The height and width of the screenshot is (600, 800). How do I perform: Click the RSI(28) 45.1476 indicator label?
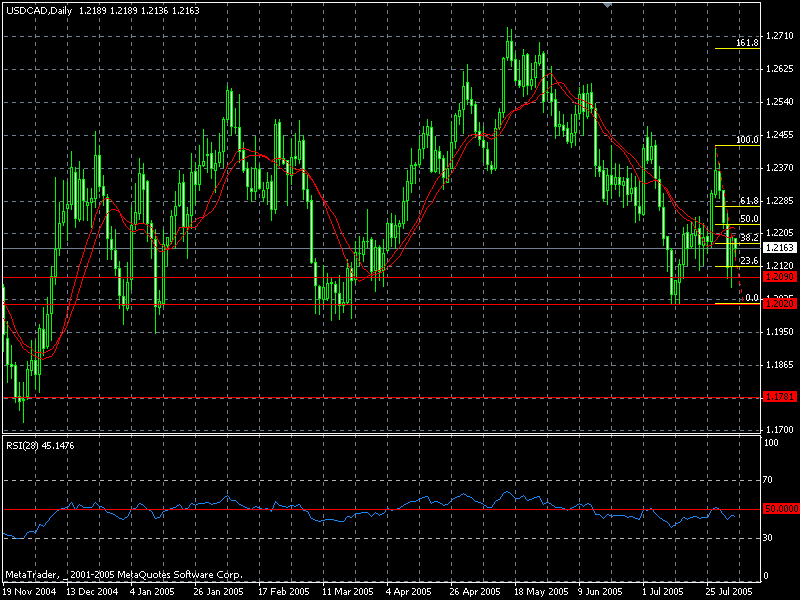[40, 445]
